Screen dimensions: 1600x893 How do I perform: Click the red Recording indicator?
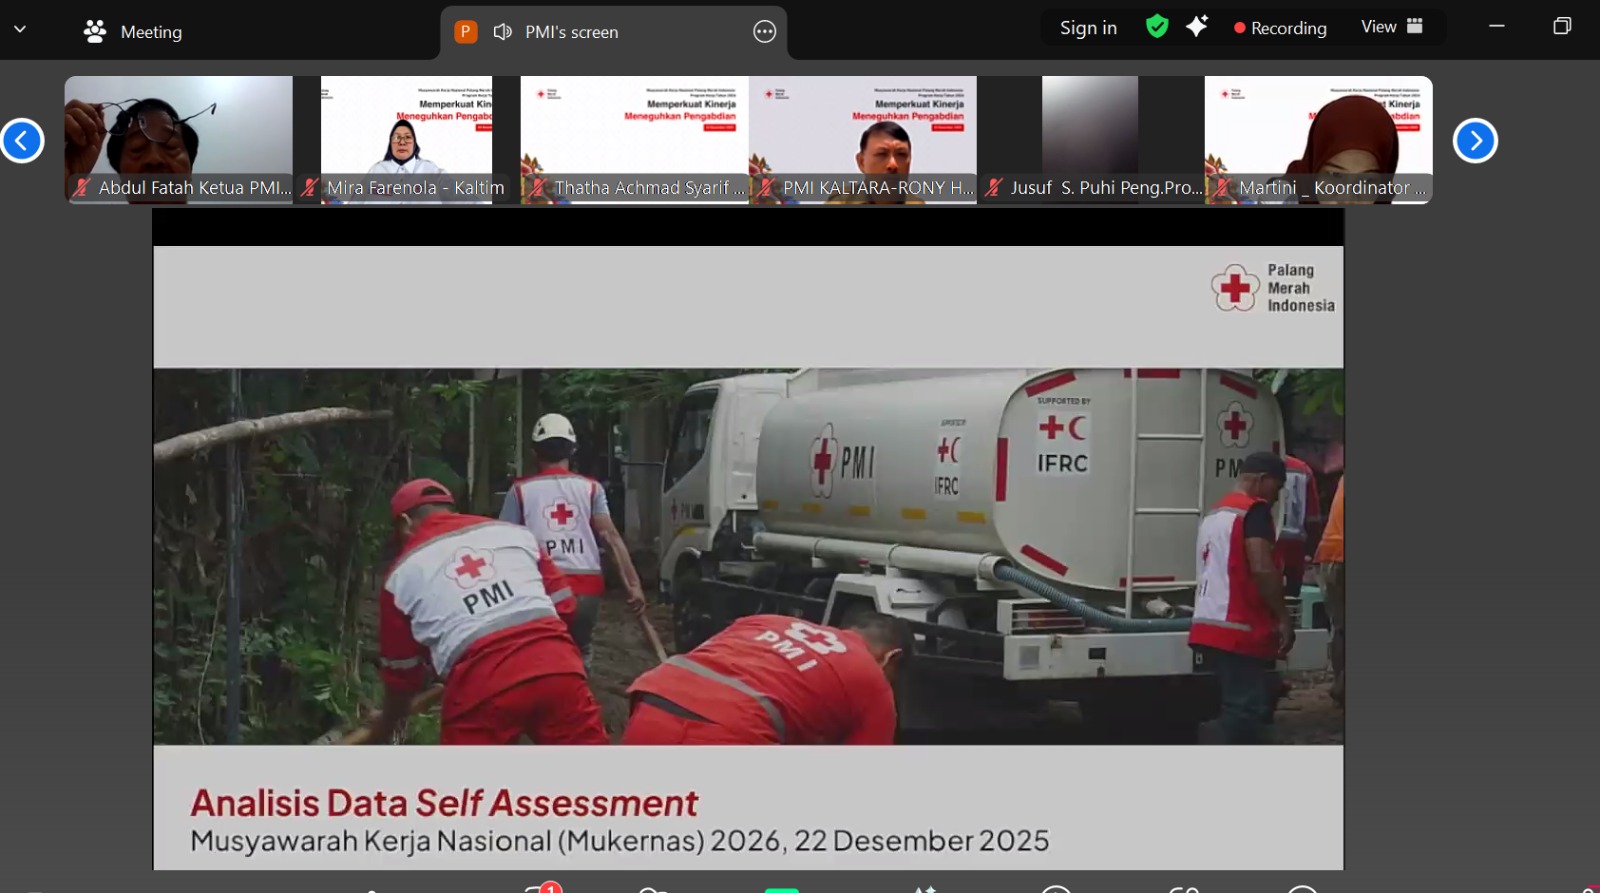pos(1280,28)
